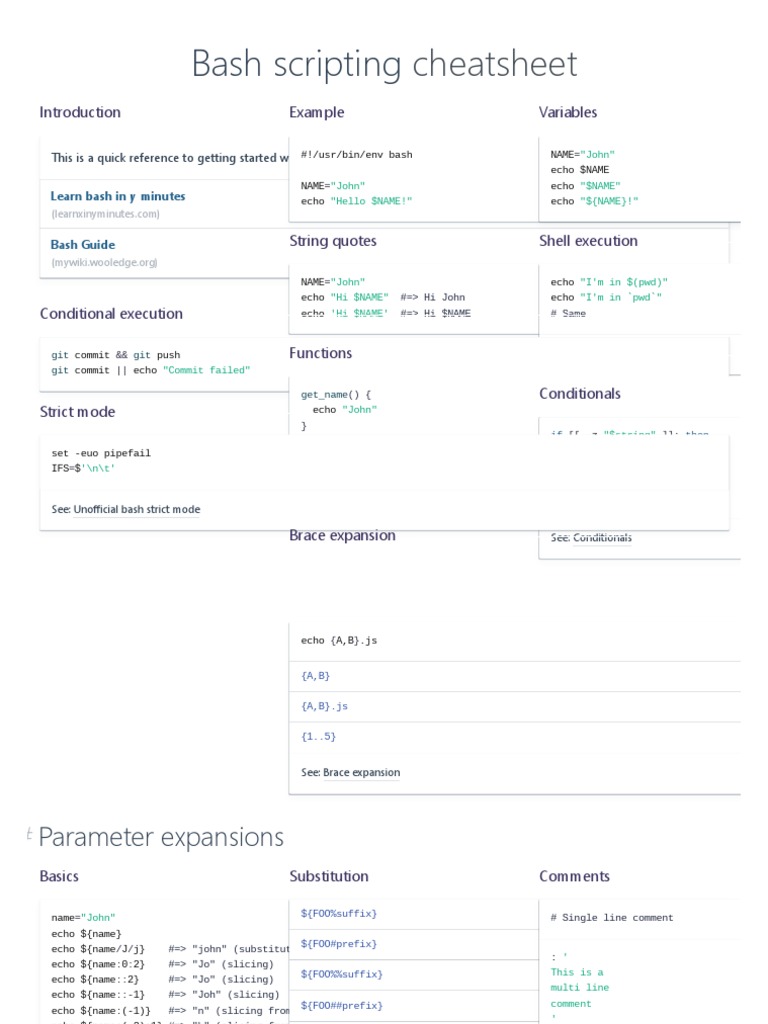Select the Parameter expansions section heading

(161, 836)
